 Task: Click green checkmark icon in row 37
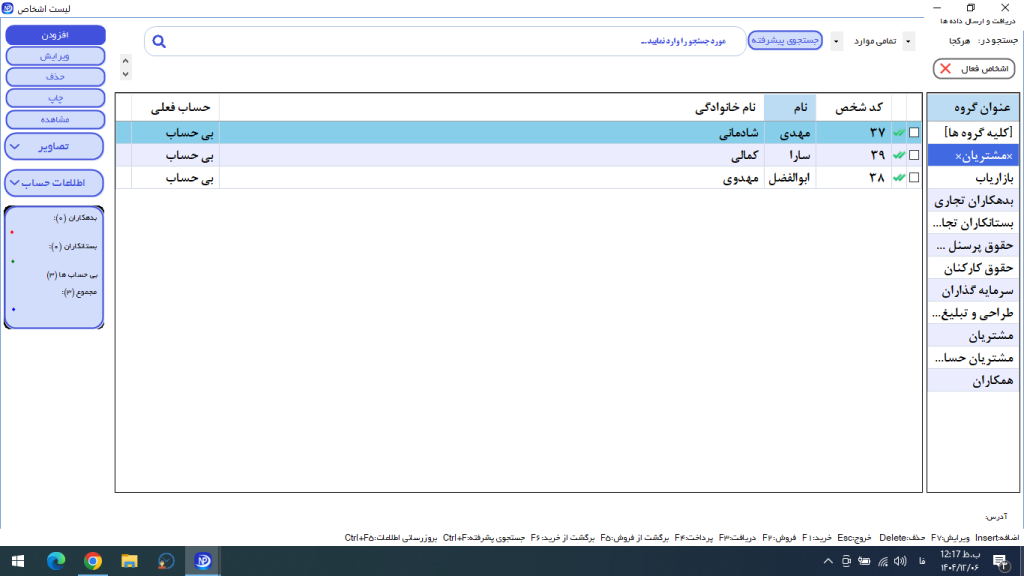[899, 133]
